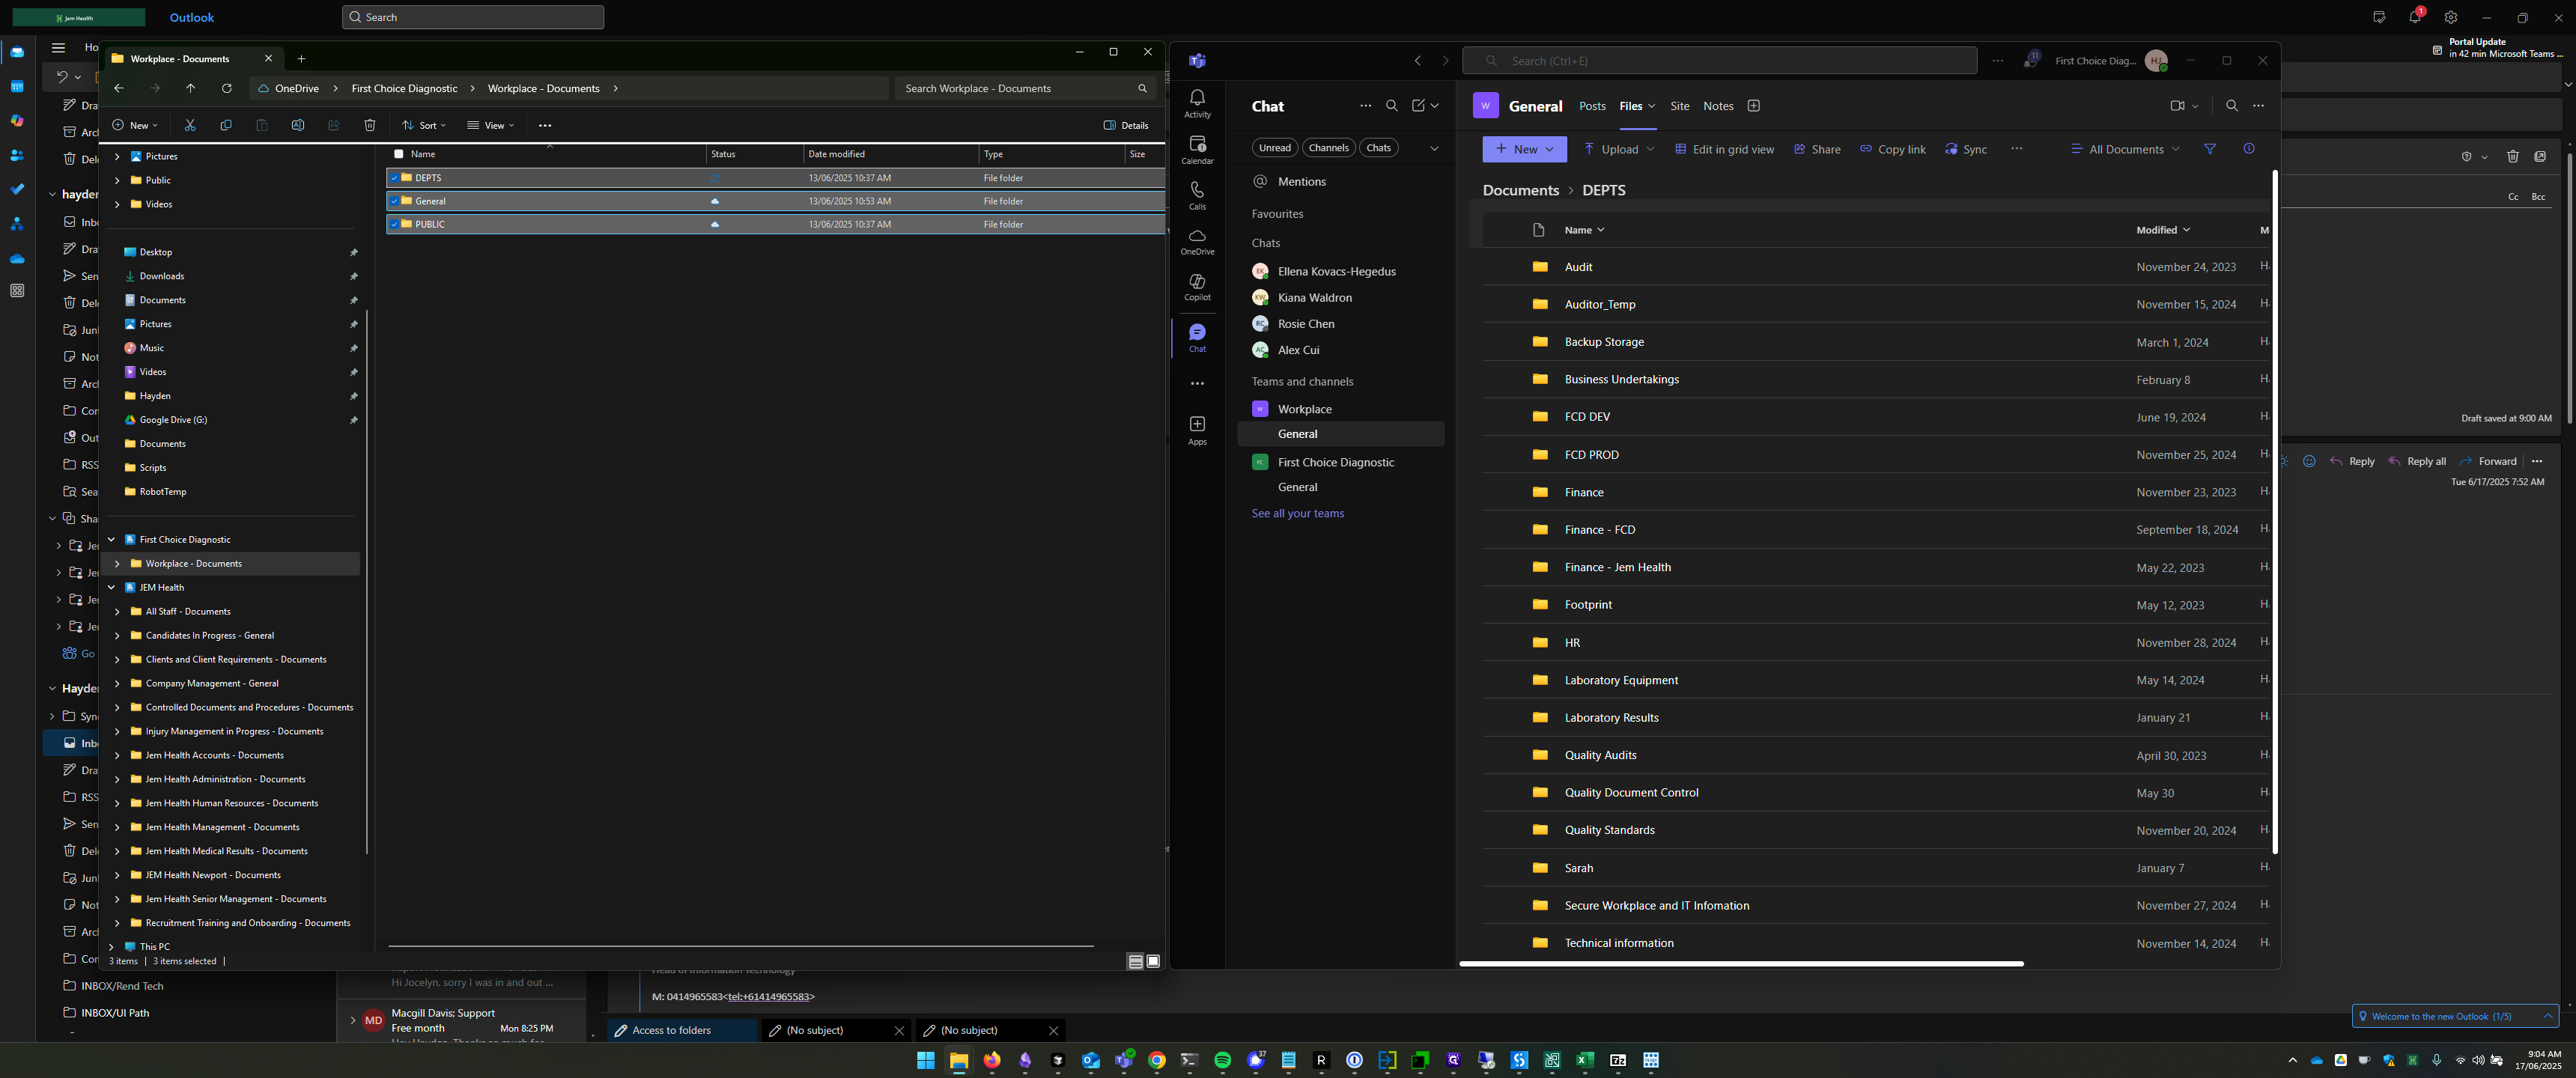This screenshot has width=2576, height=1078.
Task: Toggle the Unread filter chip in Teams Chat
Action: 1274,148
